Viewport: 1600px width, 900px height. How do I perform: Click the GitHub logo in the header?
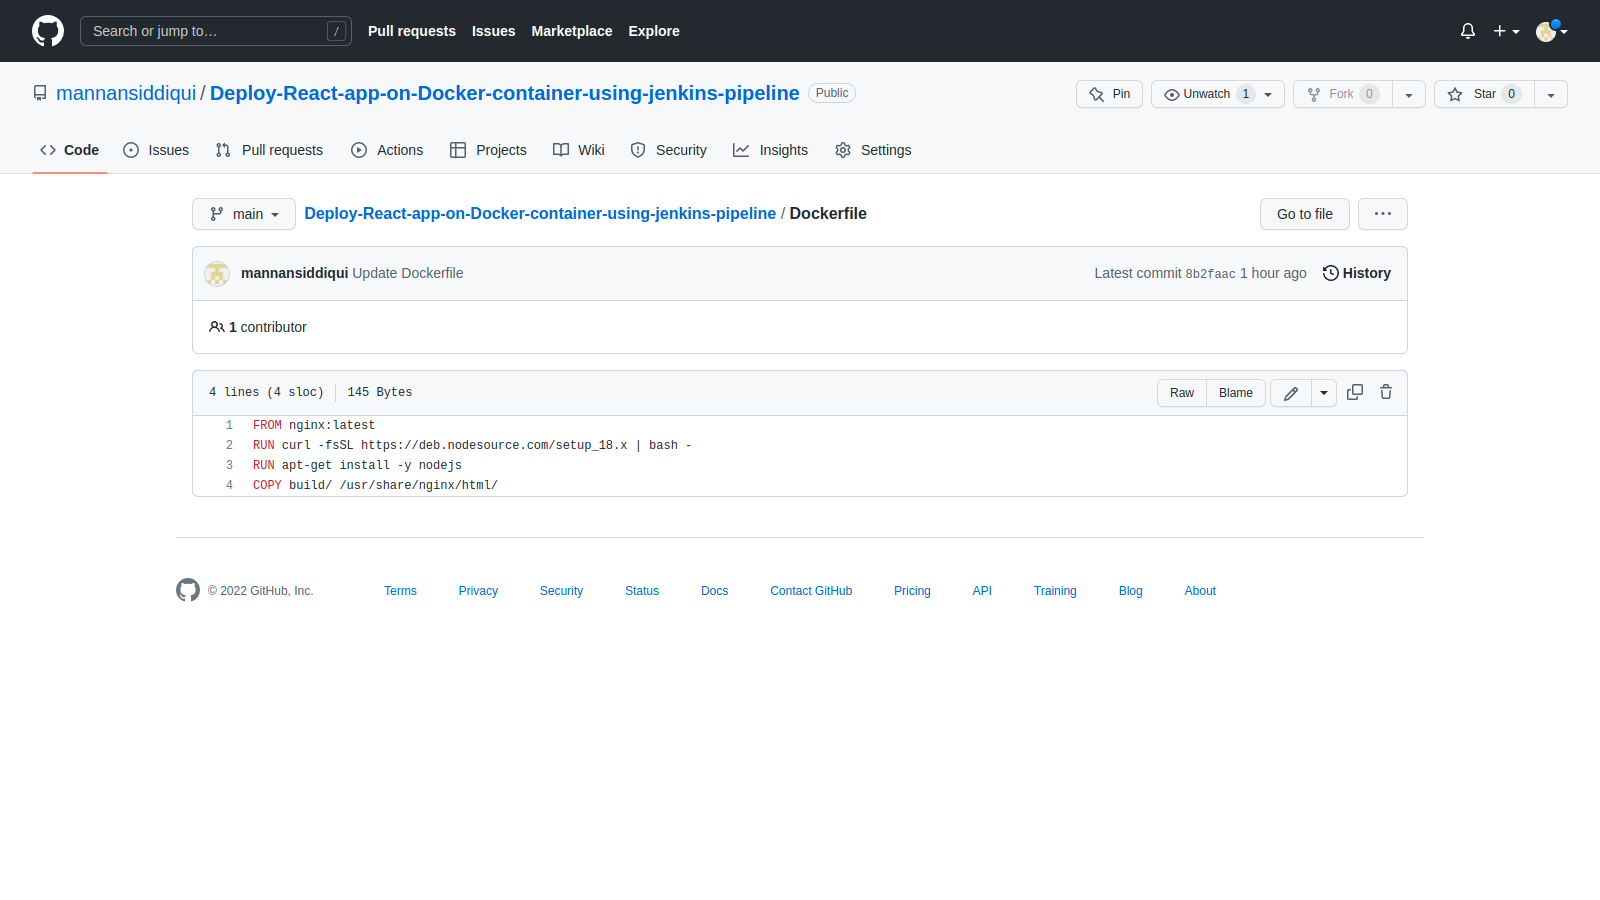(x=47, y=31)
